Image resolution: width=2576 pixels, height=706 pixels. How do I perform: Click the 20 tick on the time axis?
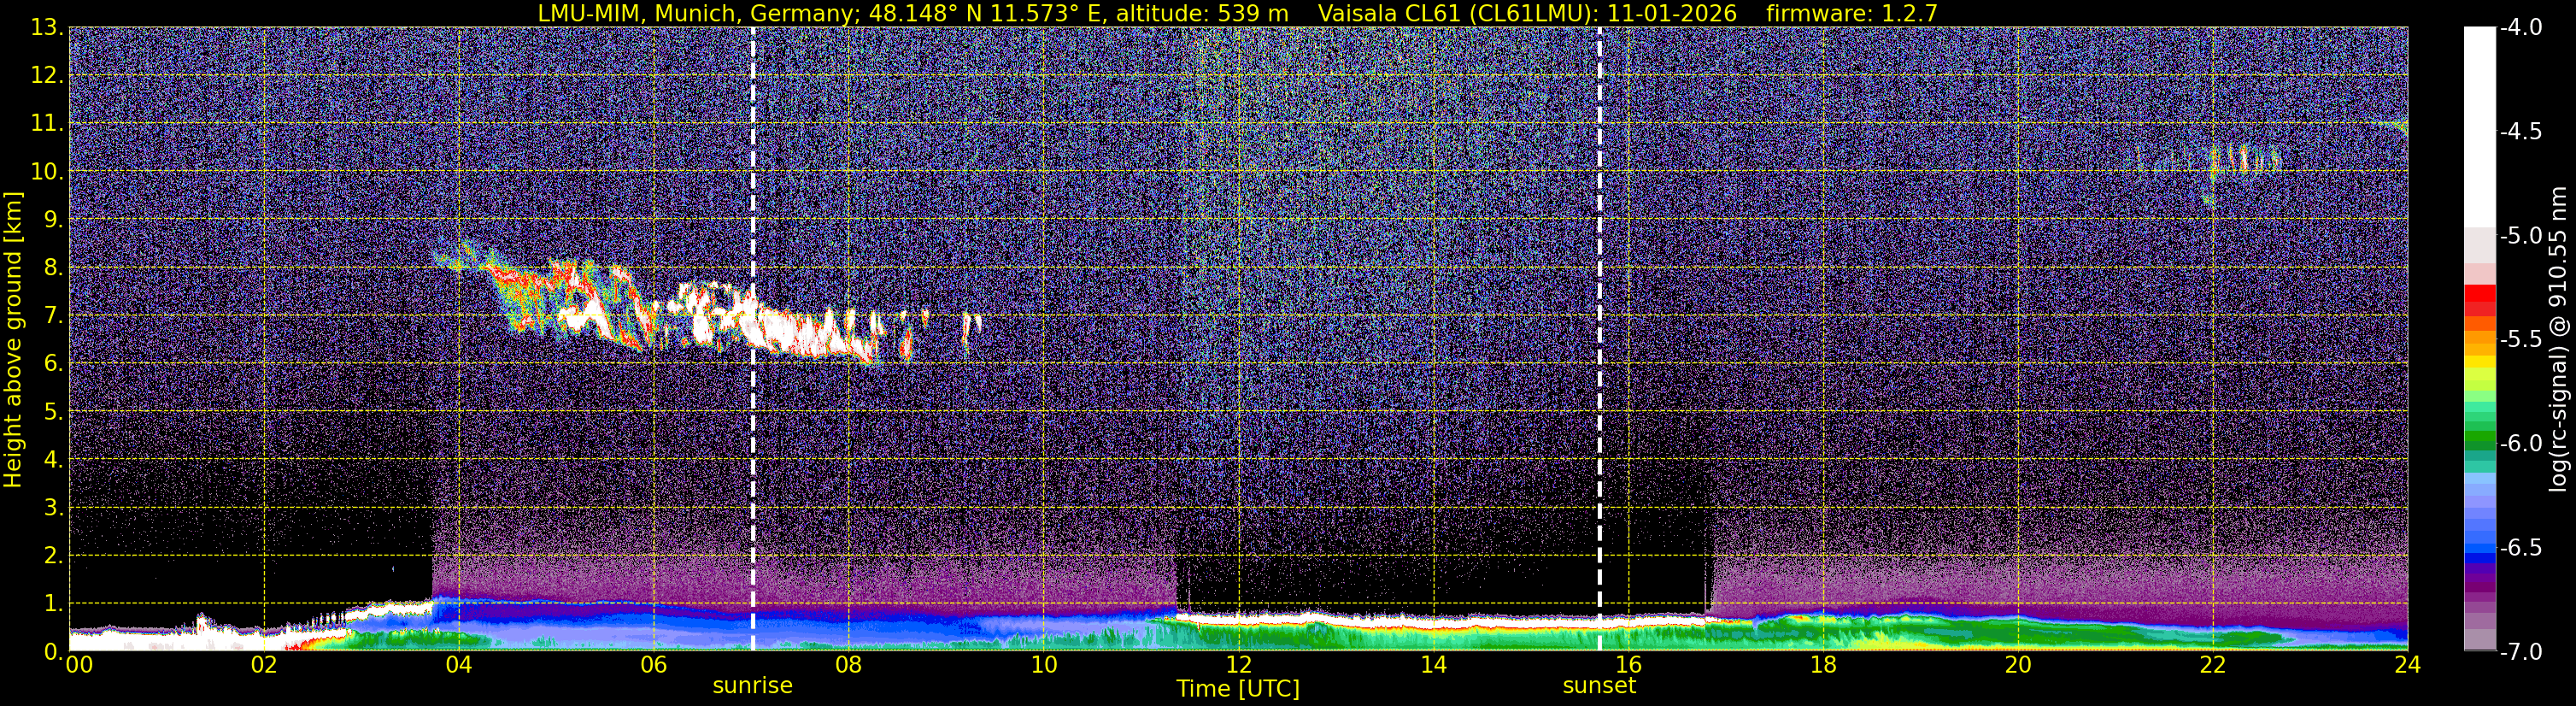pos(2019,665)
